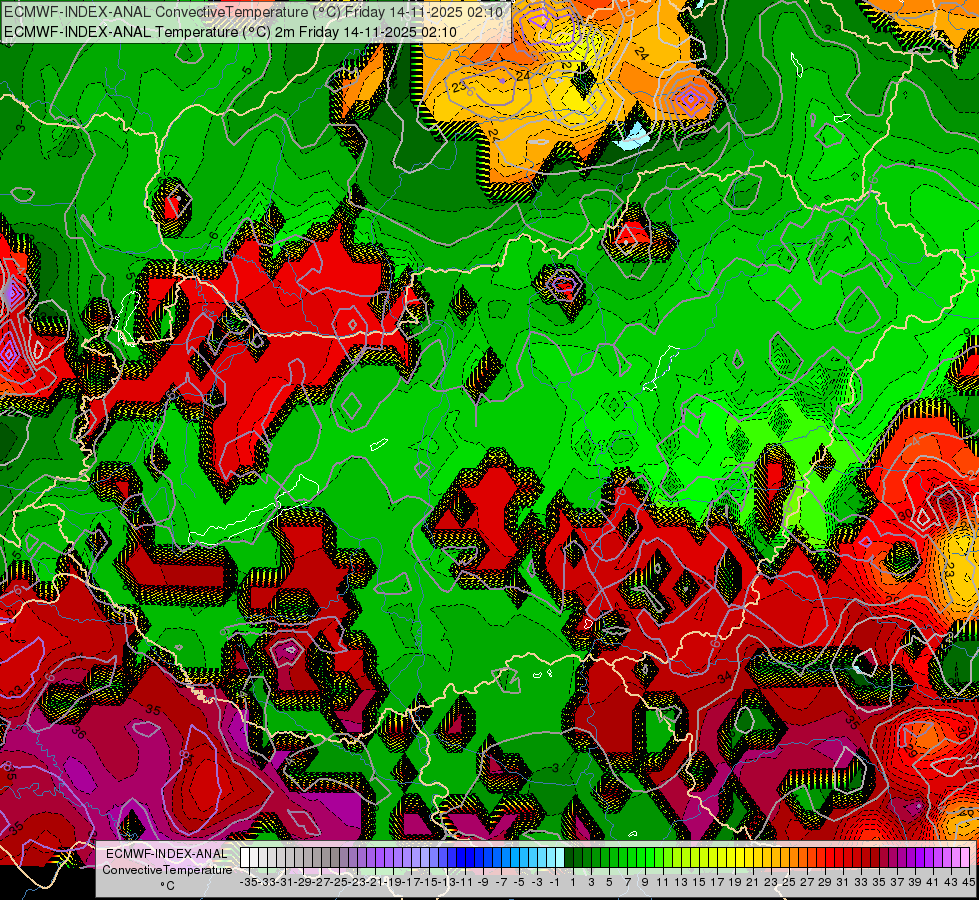Click the legend value -15
This screenshot has width=979, height=900.
click(428, 882)
